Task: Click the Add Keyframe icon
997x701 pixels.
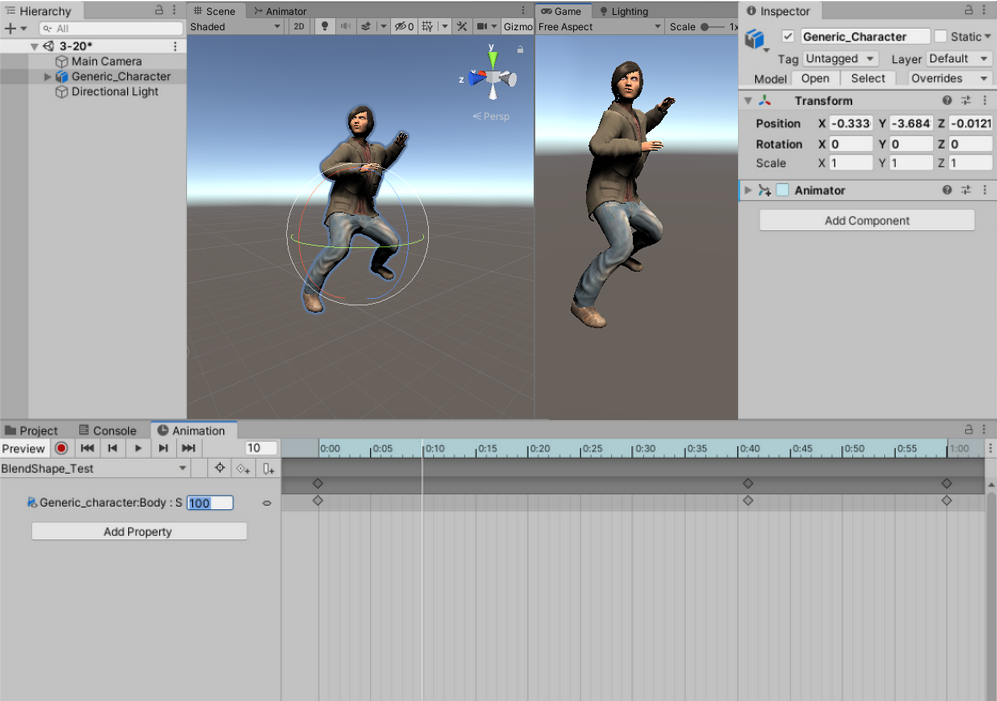Action: pyautogui.click(x=242, y=468)
